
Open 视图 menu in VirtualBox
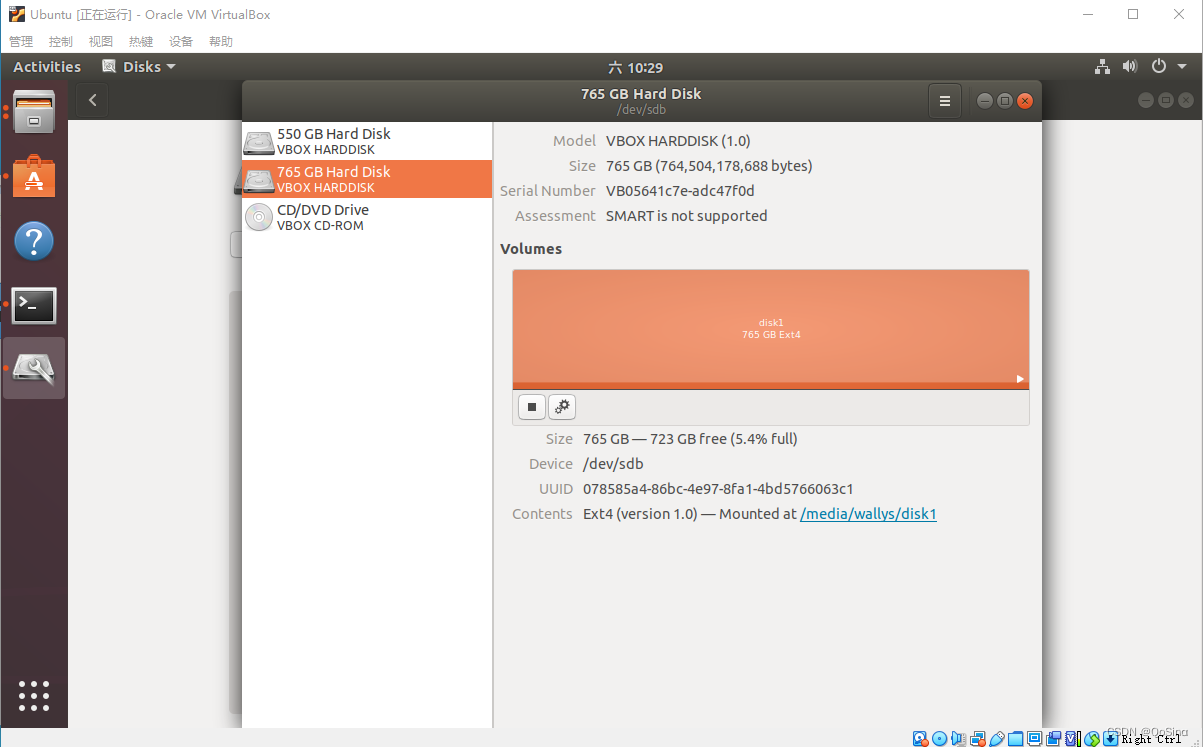point(101,42)
